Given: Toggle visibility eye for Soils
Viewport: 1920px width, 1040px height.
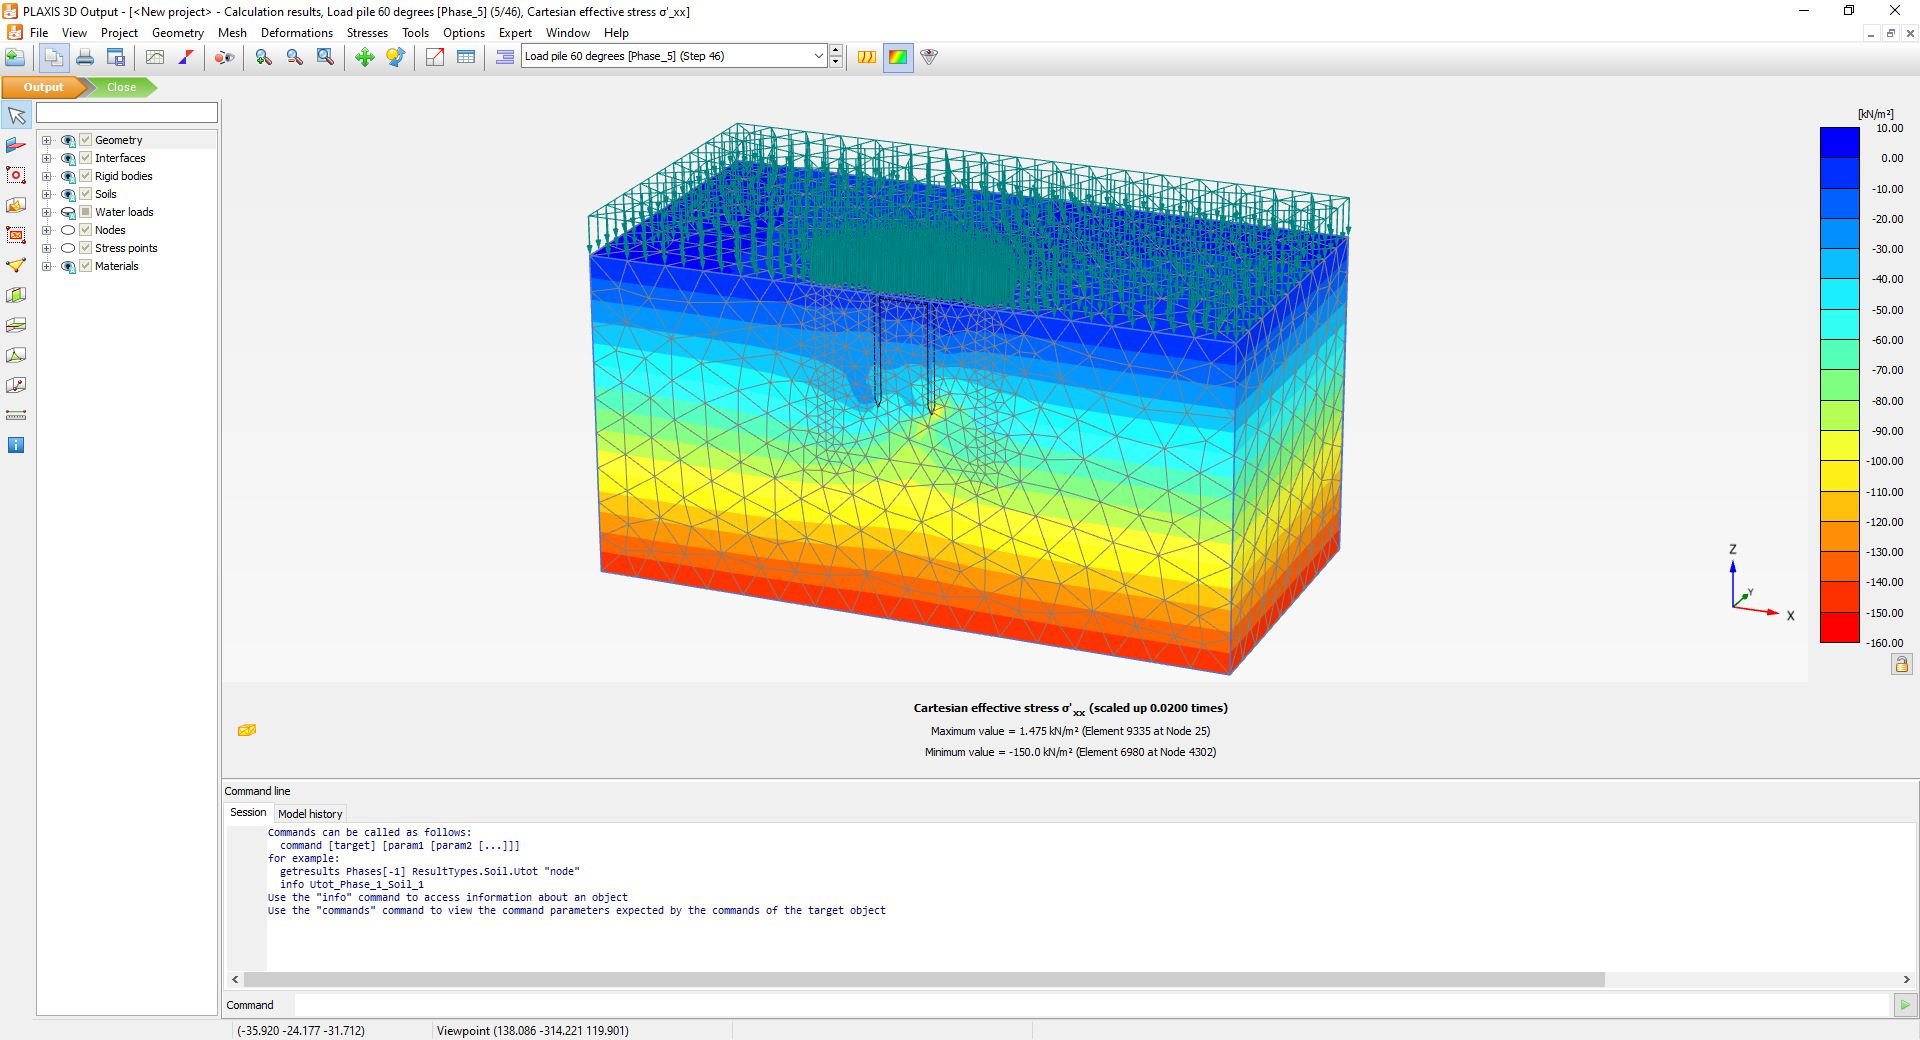Looking at the screenshot, I should click(68, 194).
